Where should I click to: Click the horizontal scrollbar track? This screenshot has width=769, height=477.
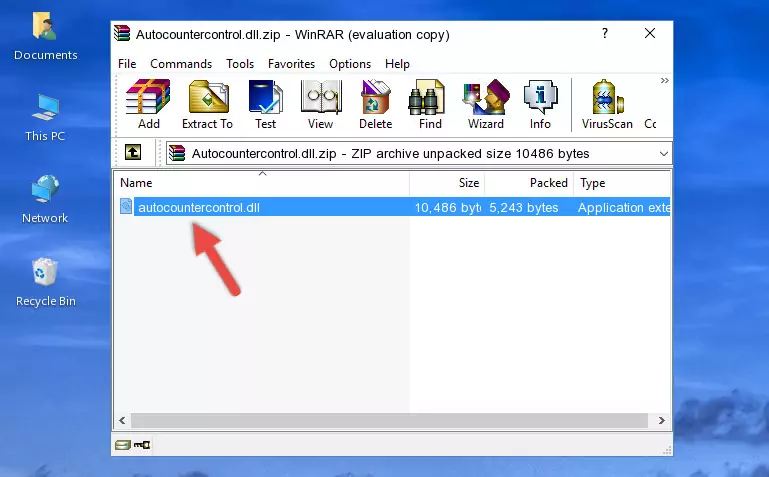coord(389,421)
